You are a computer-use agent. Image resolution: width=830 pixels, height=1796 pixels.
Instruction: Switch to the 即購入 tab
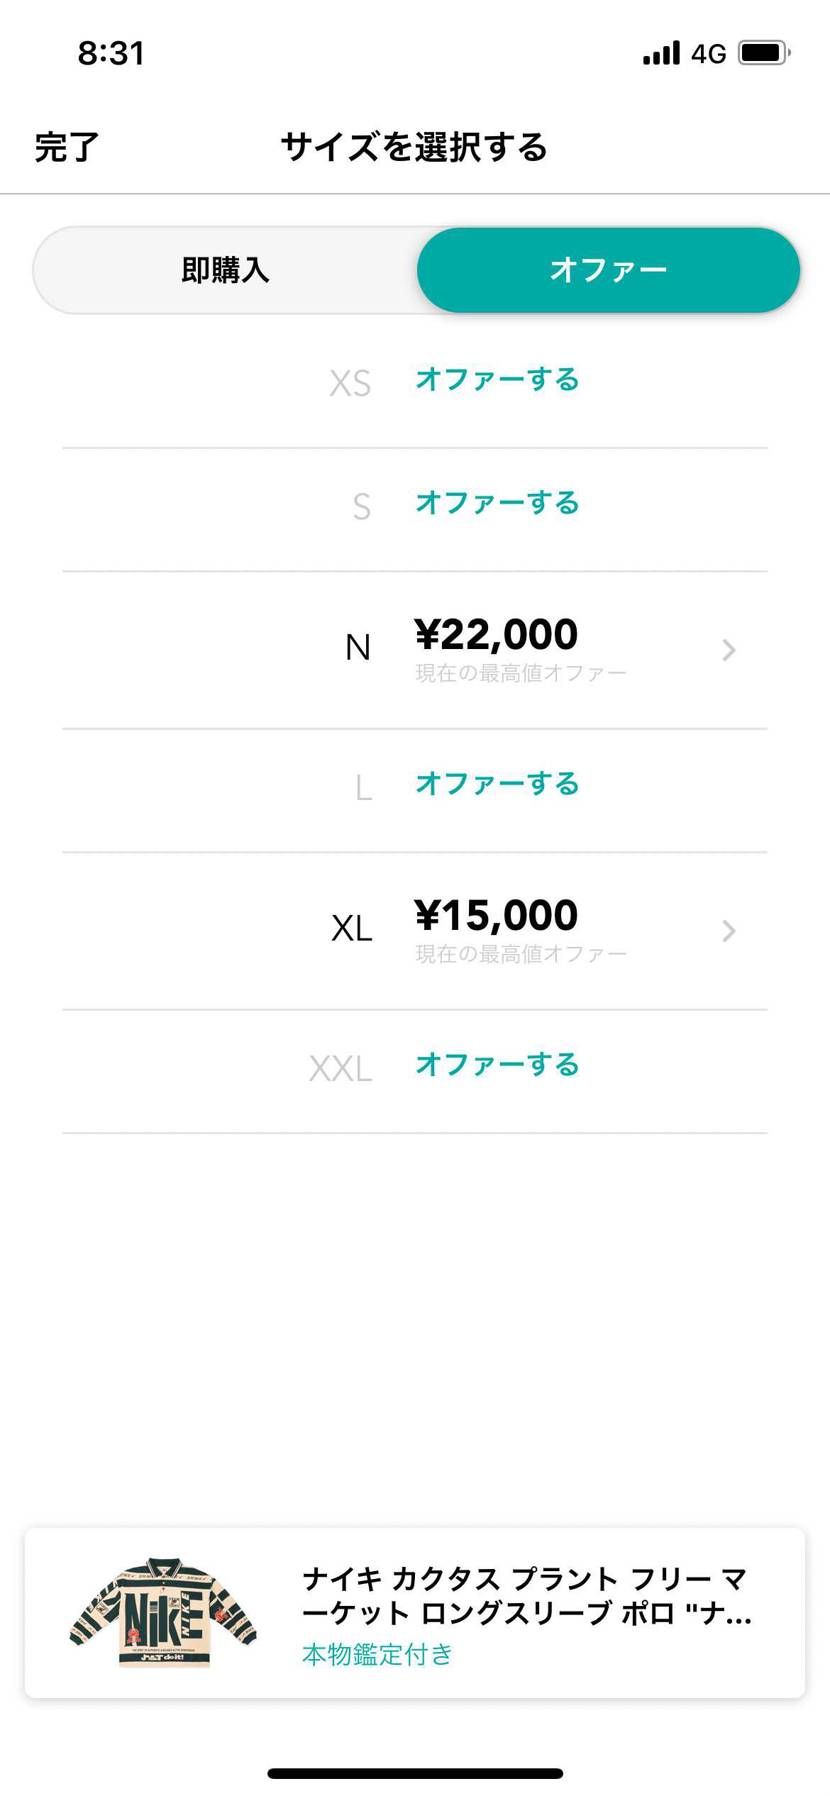225,270
